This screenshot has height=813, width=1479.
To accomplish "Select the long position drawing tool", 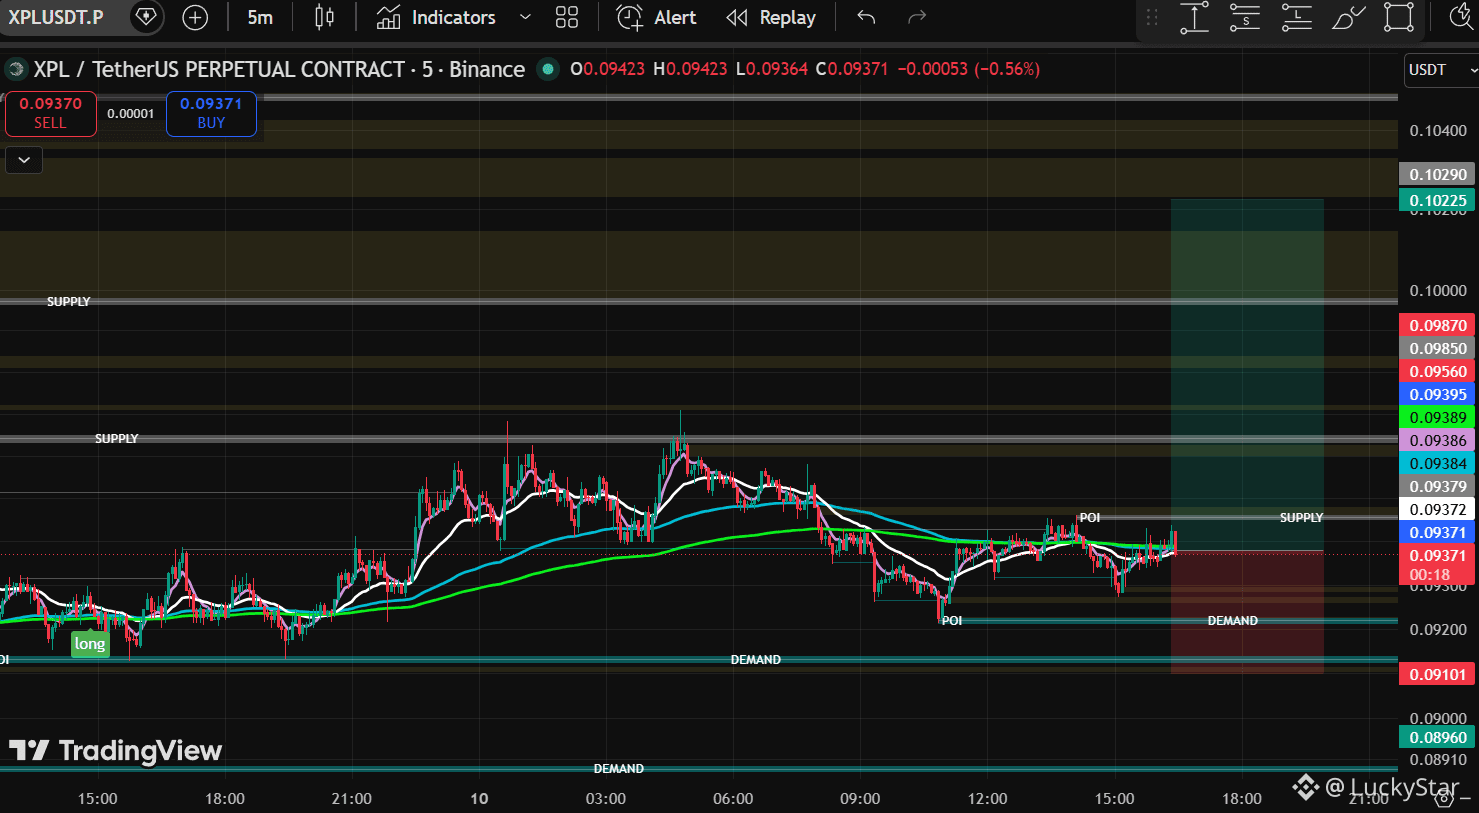I will (x=1296, y=17).
